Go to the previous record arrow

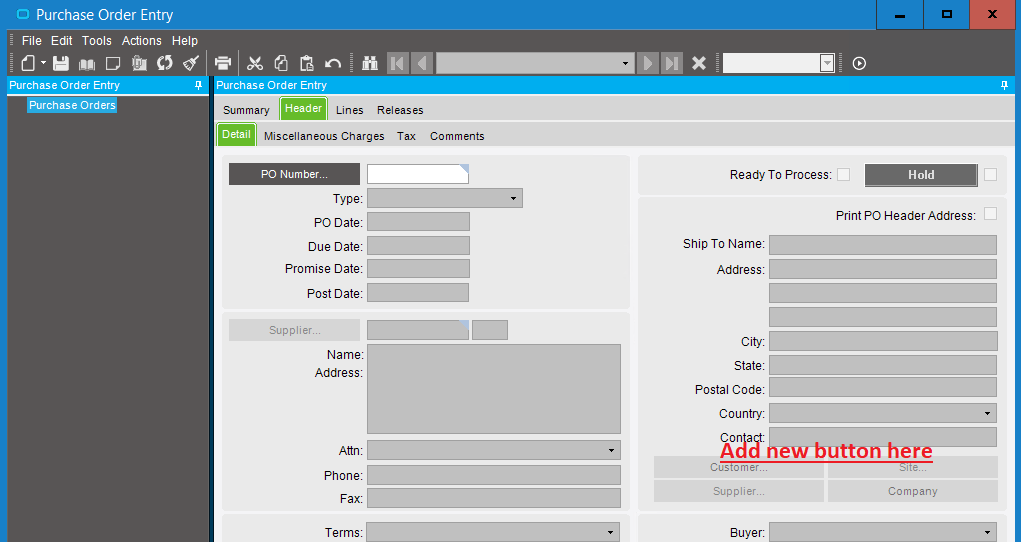click(422, 63)
